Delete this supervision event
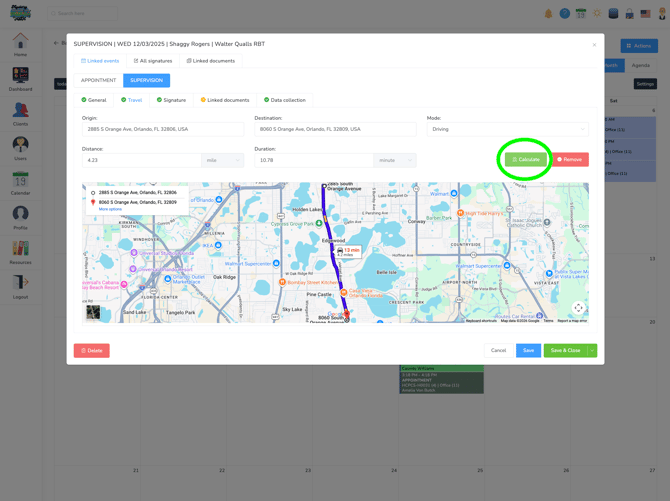Image resolution: width=670 pixels, height=501 pixels. [91, 351]
